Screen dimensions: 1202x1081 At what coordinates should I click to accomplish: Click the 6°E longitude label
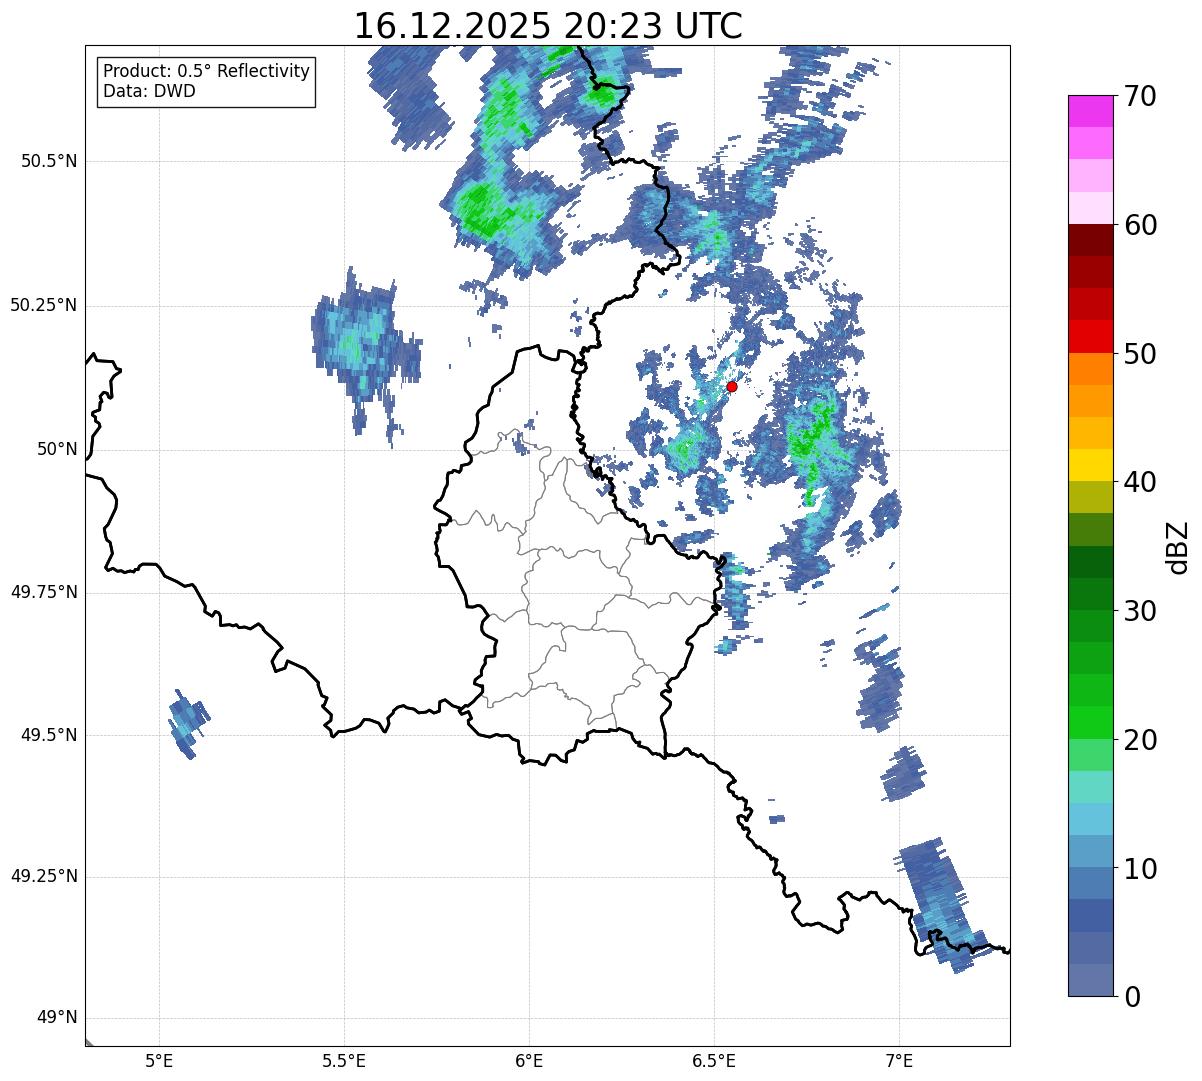tap(529, 1061)
